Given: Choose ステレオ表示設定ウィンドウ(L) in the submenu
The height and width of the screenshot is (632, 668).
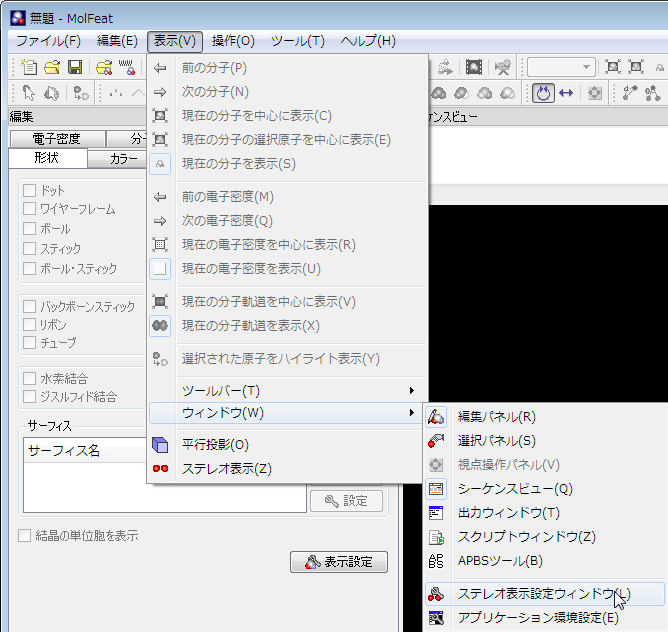Looking at the screenshot, I should click(545, 594).
